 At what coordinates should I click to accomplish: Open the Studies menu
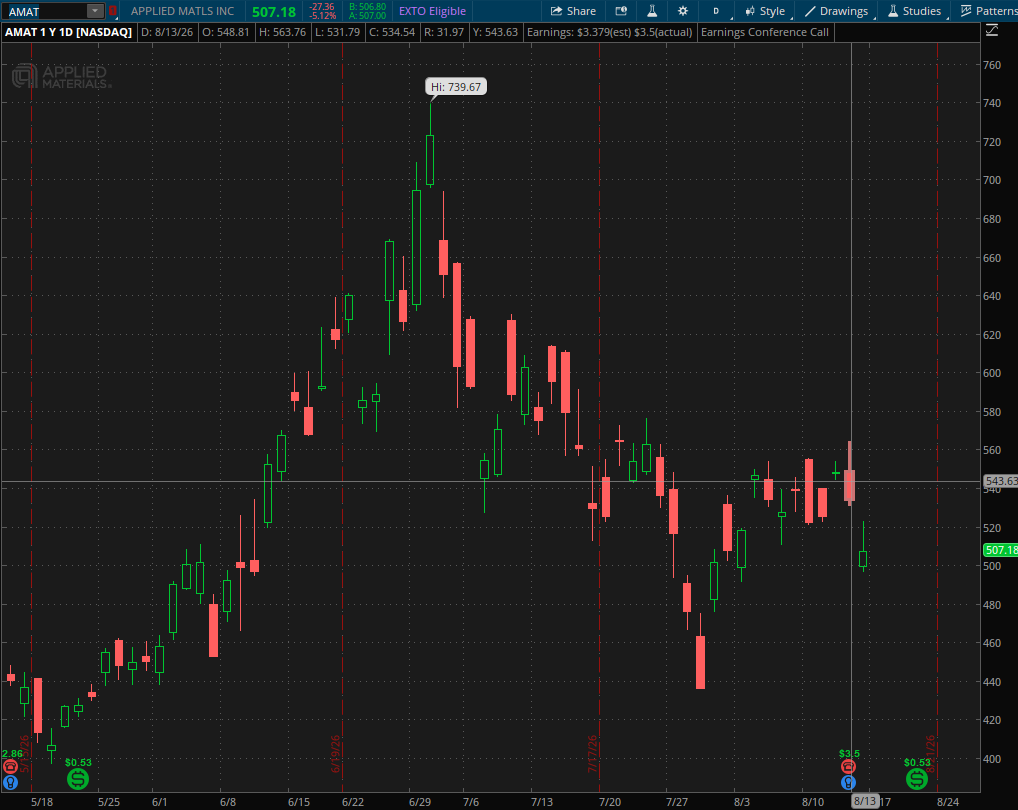click(x=915, y=11)
